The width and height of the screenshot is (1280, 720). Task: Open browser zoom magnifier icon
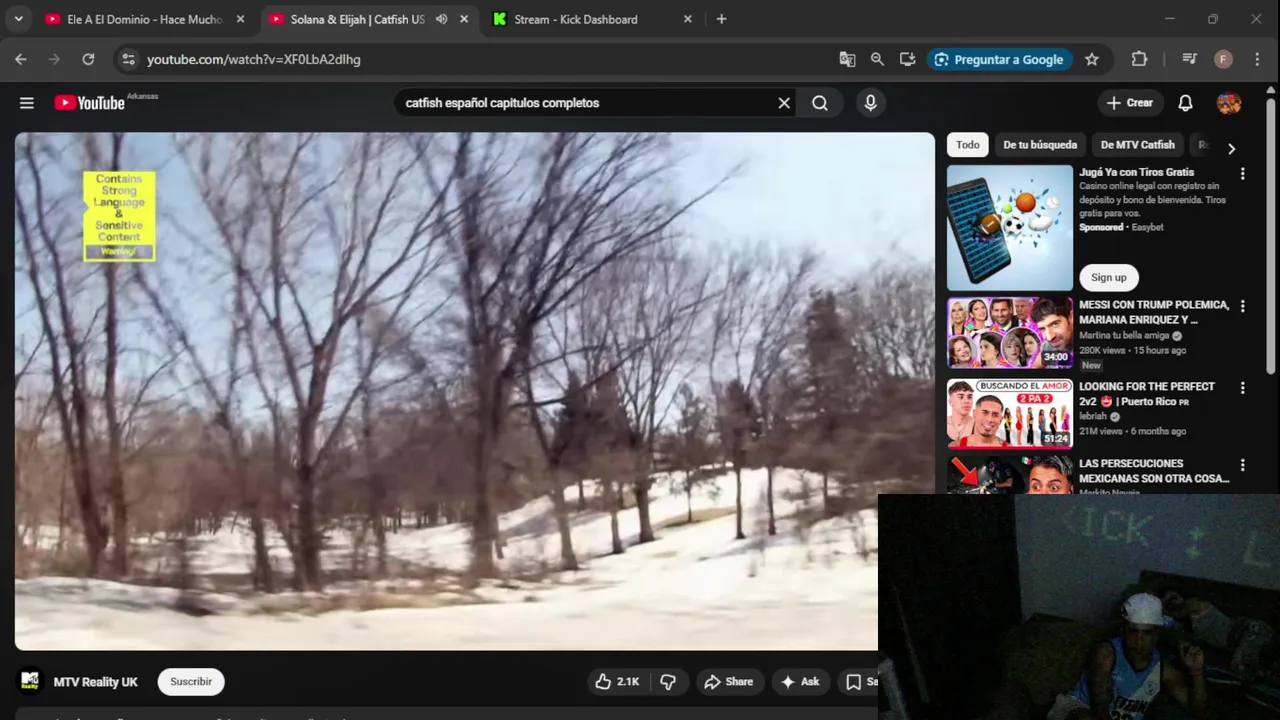click(877, 59)
